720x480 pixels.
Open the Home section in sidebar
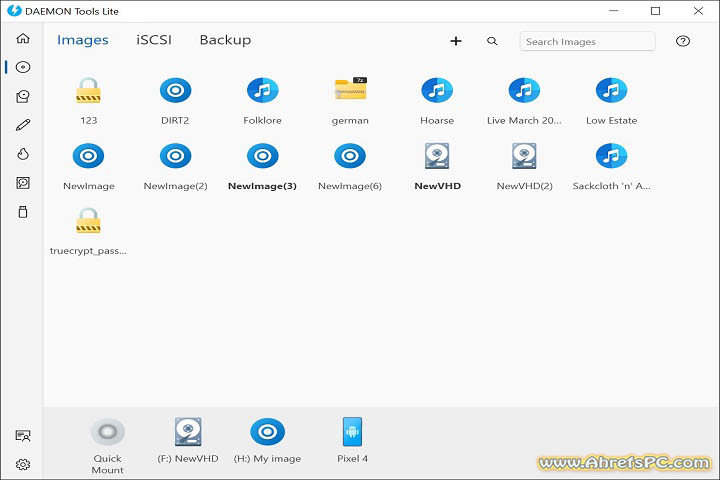coord(23,38)
